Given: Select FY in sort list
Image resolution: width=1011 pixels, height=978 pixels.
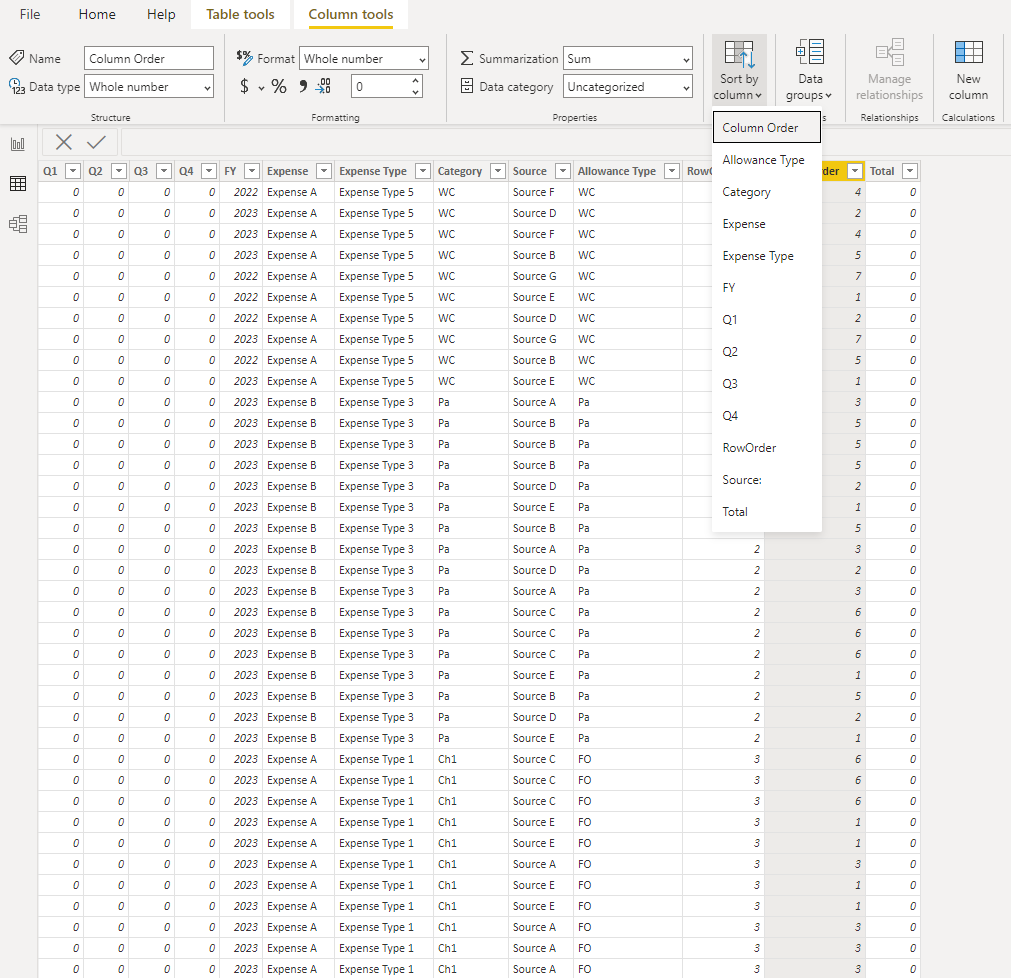Looking at the screenshot, I should [x=767, y=288].
